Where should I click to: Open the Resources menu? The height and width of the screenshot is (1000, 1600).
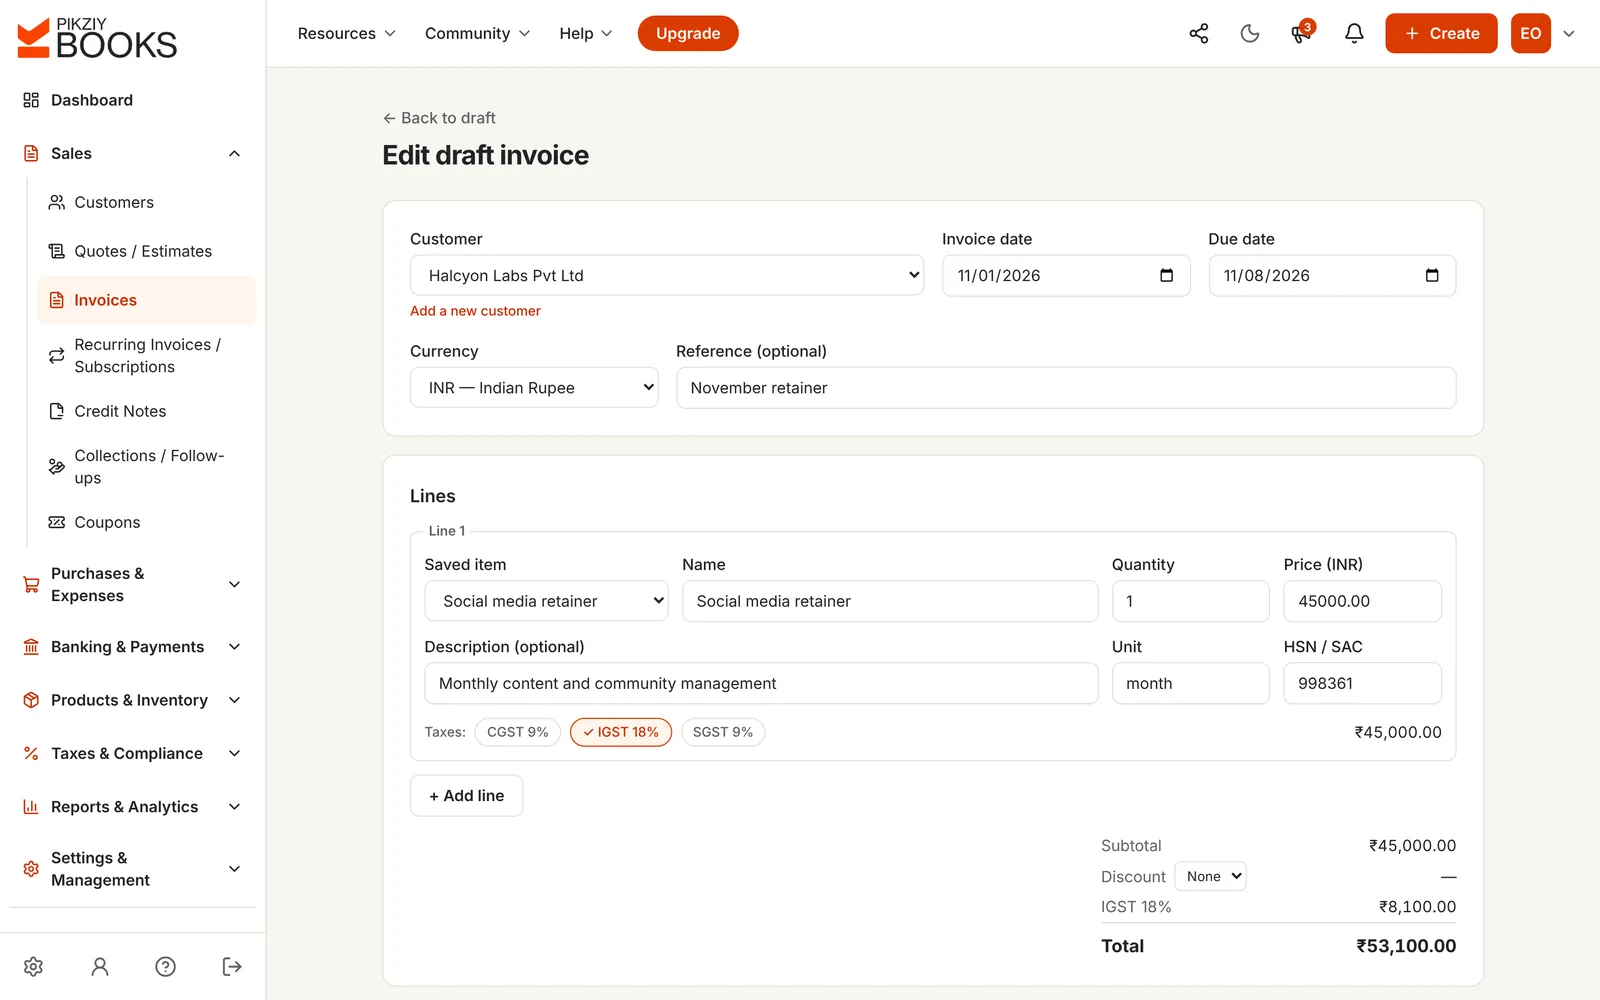[x=346, y=34]
